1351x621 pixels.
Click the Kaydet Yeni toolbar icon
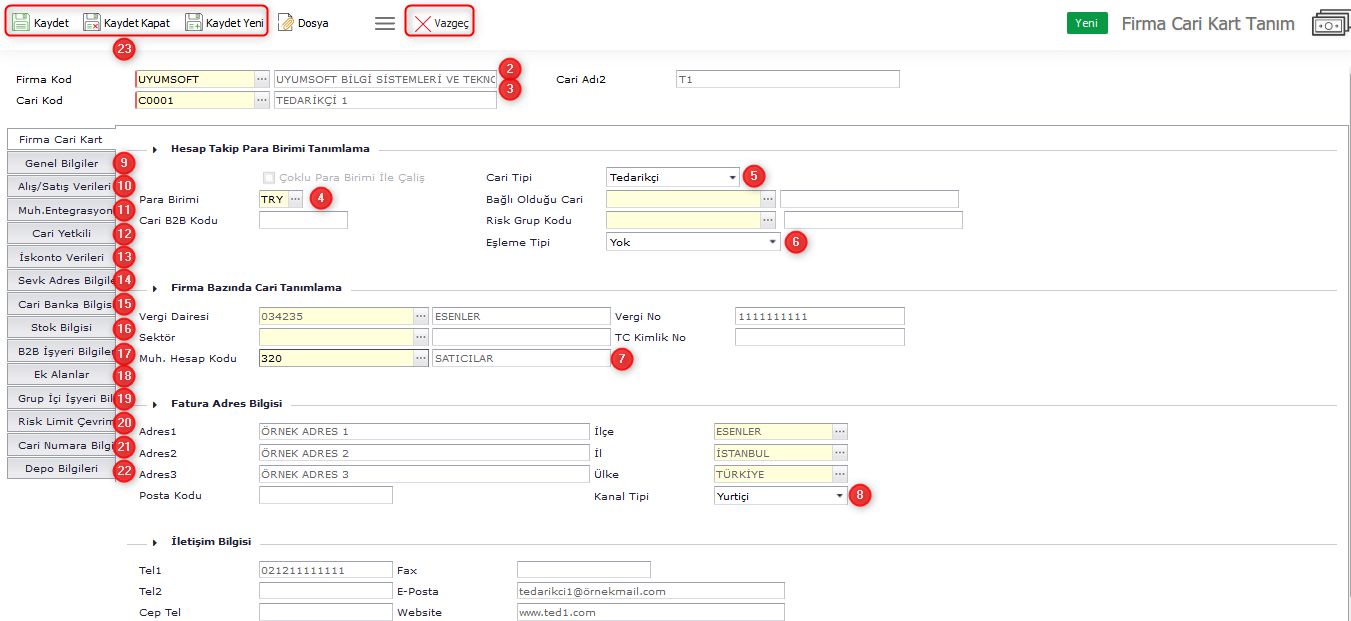(x=194, y=22)
